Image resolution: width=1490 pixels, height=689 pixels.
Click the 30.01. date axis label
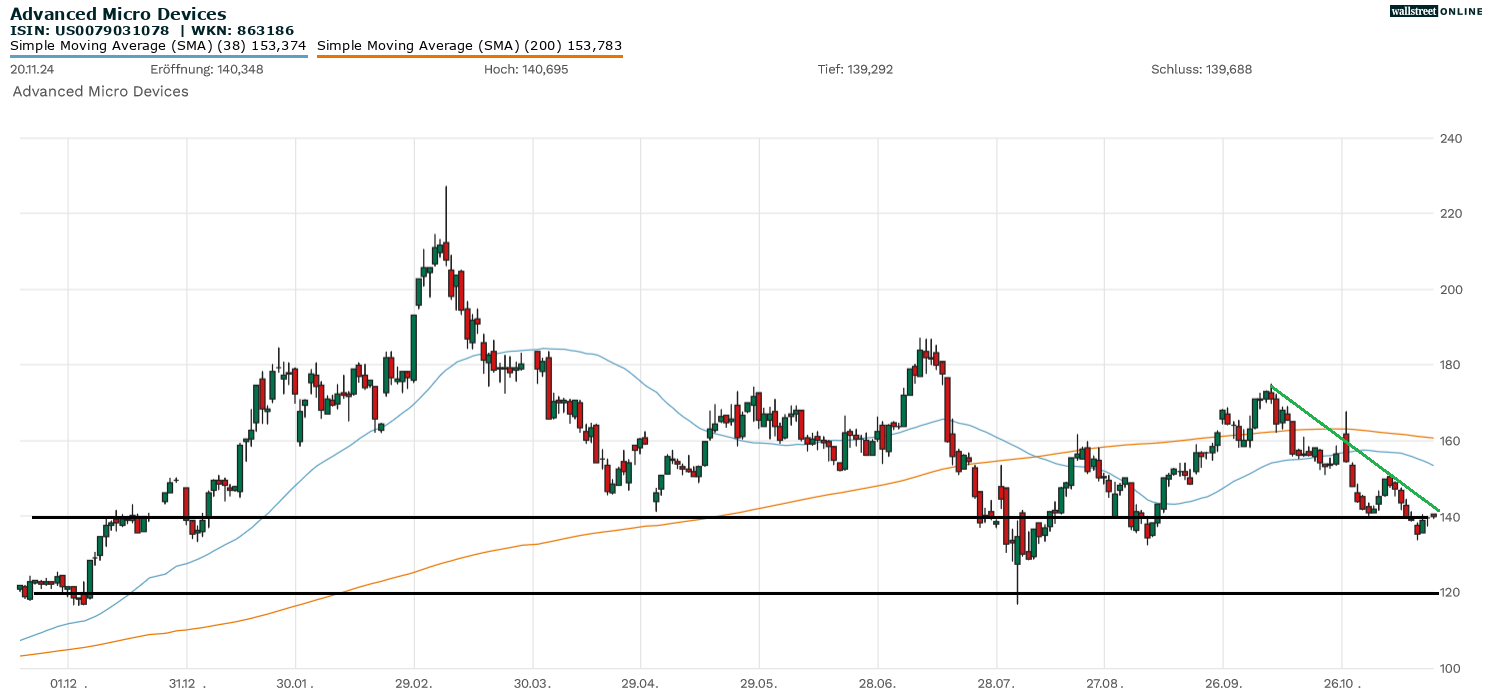coord(296,684)
